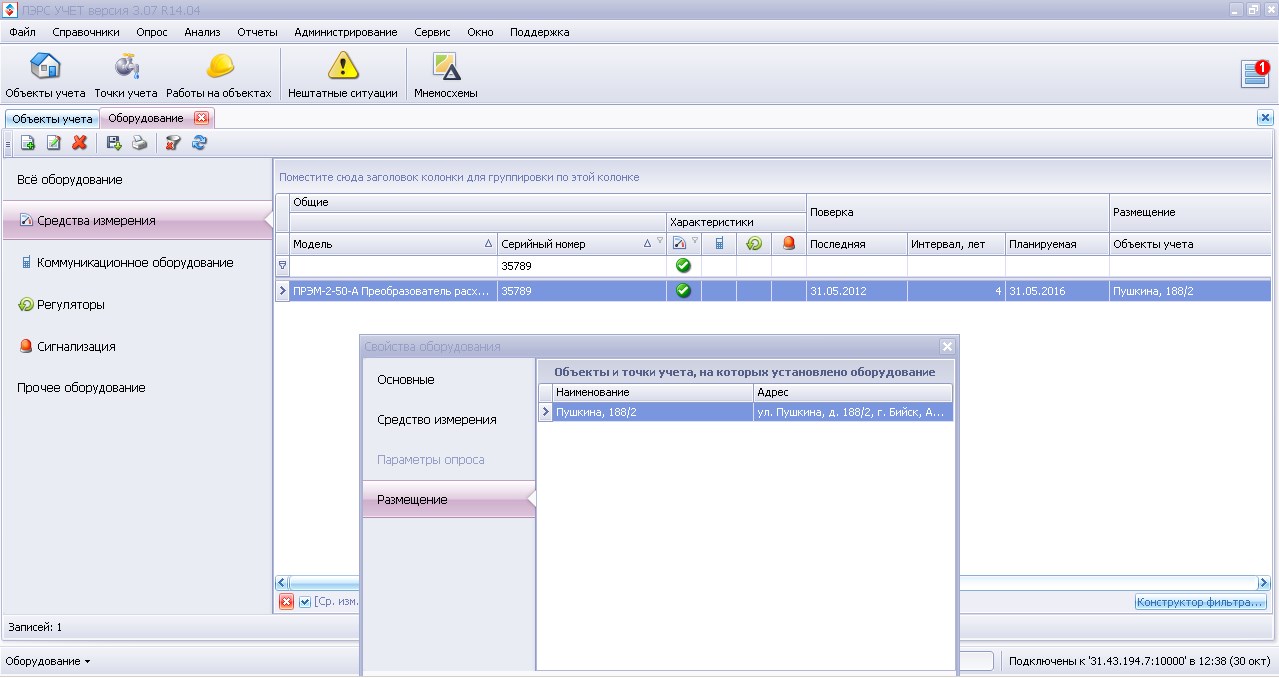Open Средство измерения section in dialog
The image size is (1279, 678).
(449, 420)
